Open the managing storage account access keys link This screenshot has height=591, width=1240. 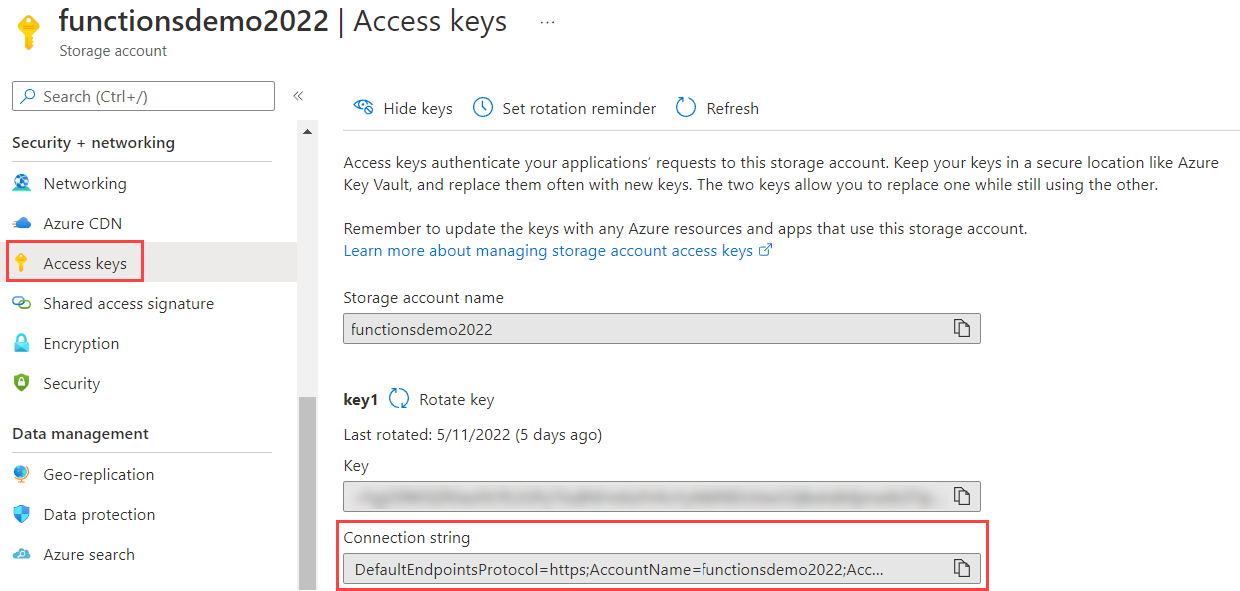coord(554,250)
